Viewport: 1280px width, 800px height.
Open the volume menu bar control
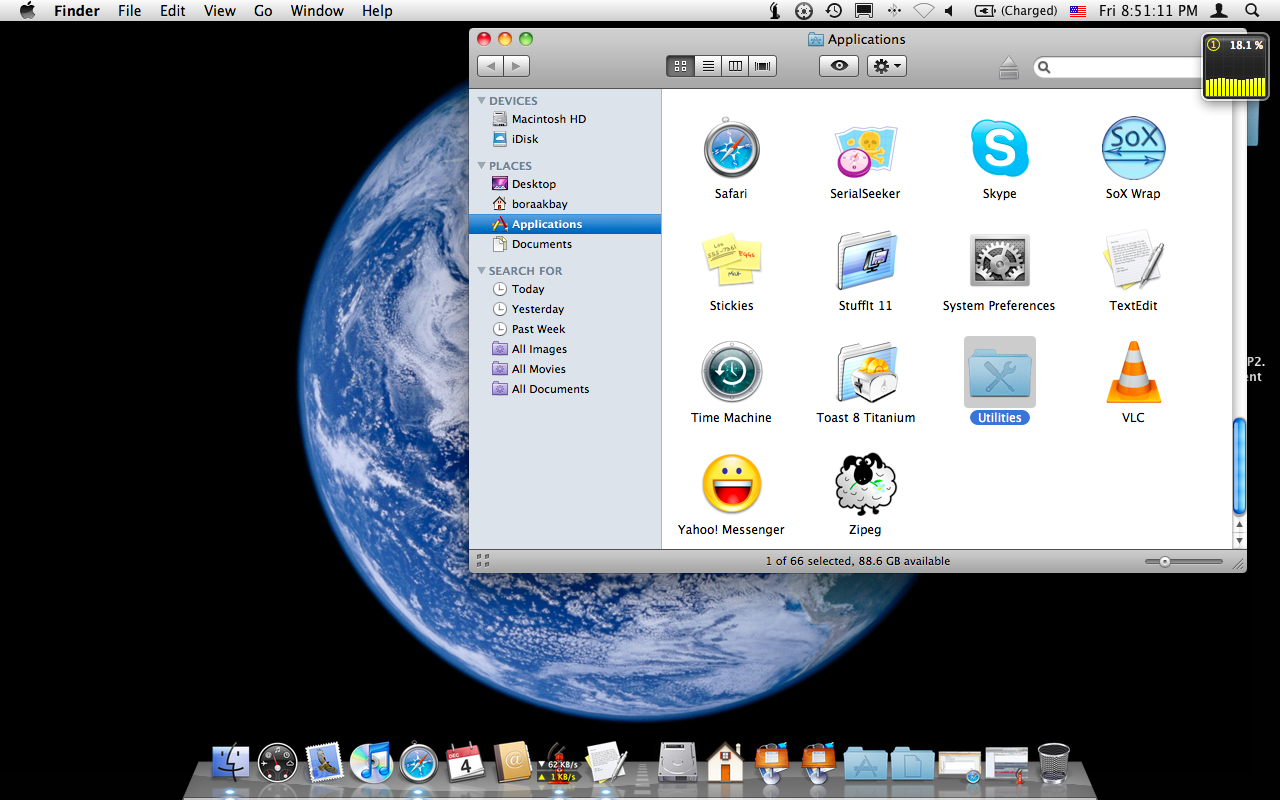[949, 11]
